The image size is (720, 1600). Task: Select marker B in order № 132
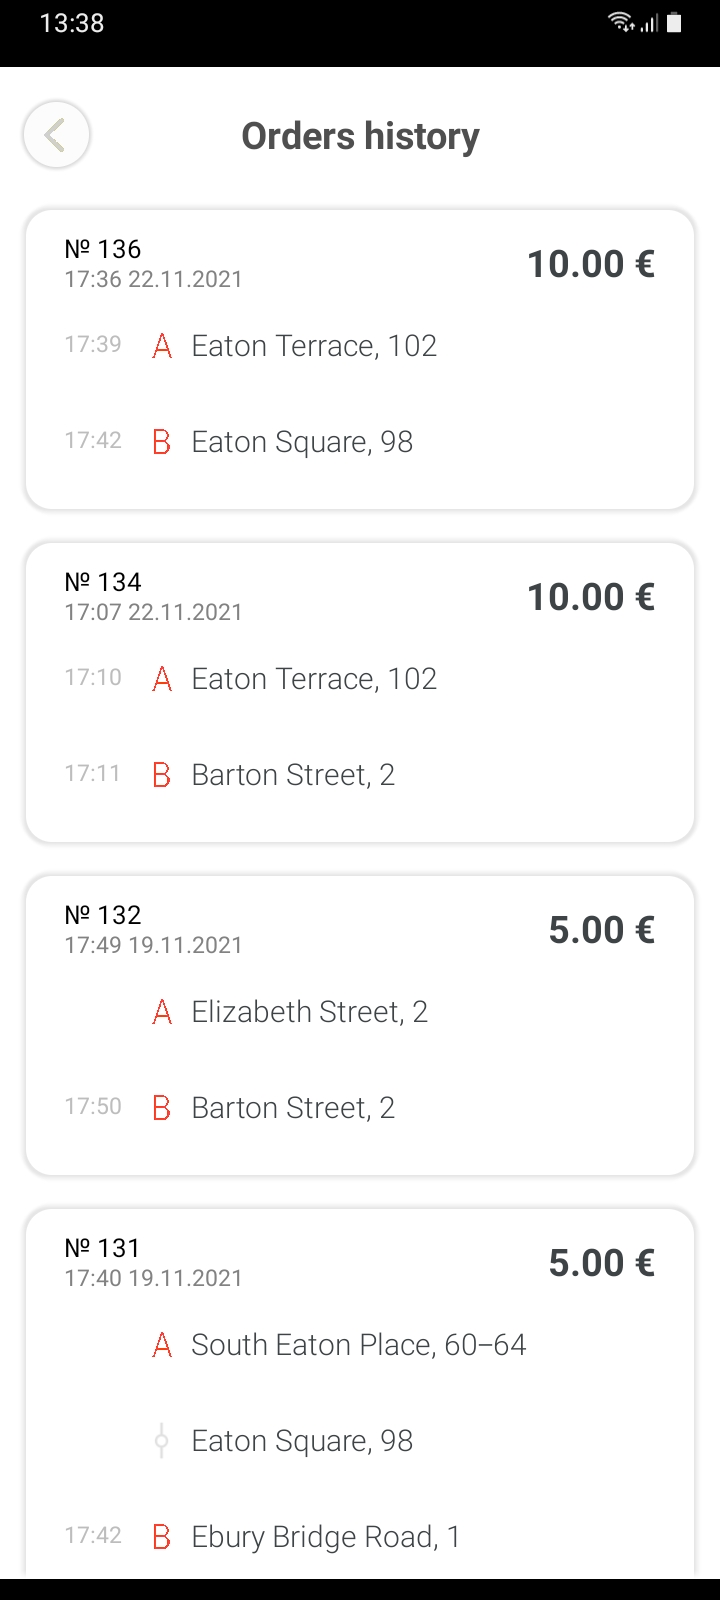(x=162, y=1108)
